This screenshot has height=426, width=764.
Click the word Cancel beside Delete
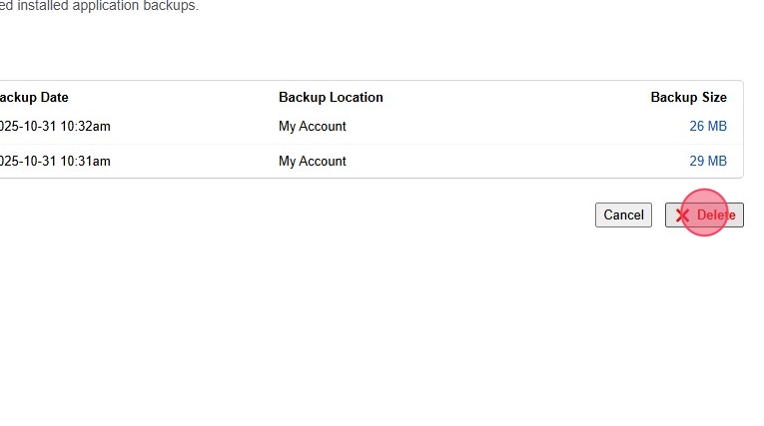pyautogui.click(x=623, y=216)
